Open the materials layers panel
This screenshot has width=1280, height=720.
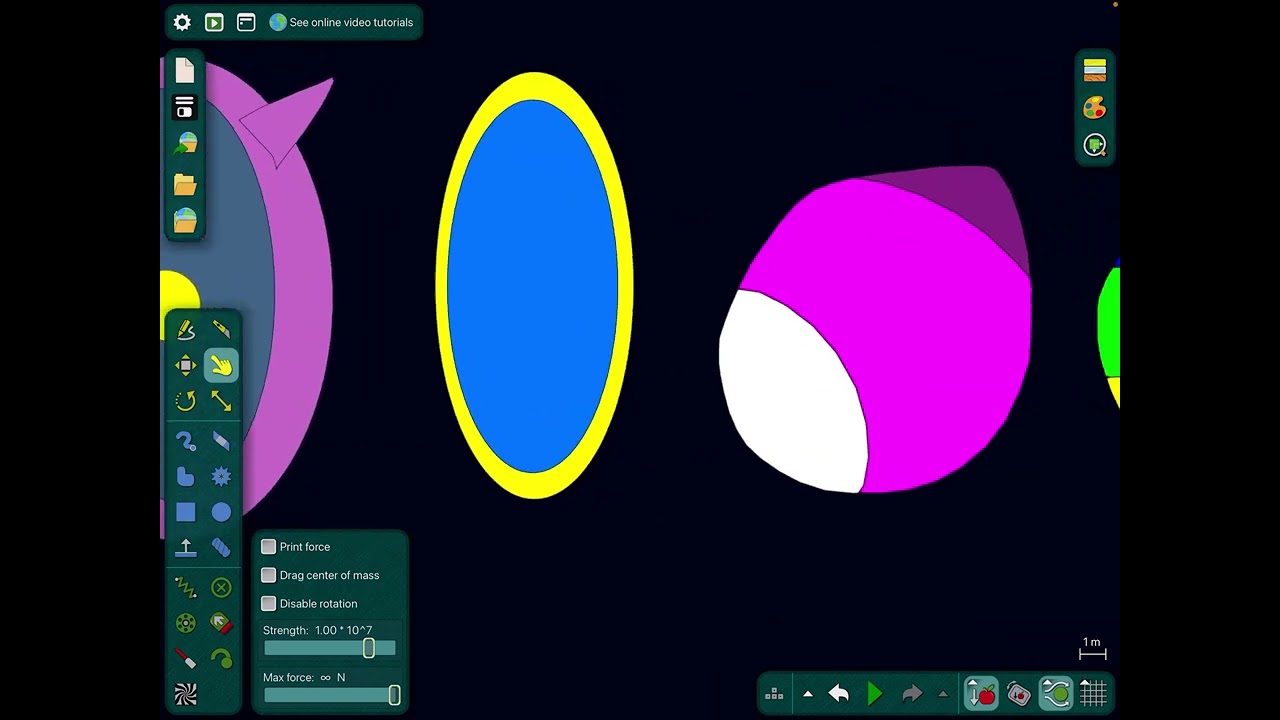coord(1095,69)
